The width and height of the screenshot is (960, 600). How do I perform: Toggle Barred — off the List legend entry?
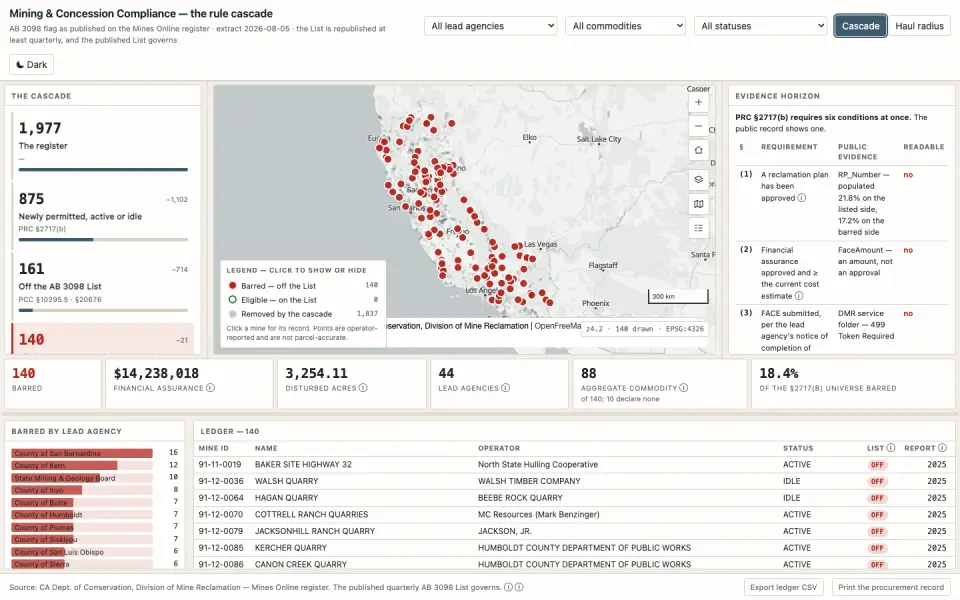pos(302,285)
